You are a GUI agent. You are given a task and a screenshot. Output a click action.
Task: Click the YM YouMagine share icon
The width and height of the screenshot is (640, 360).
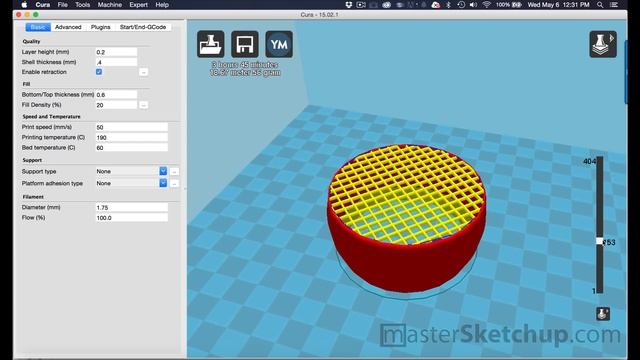point(279,44)
